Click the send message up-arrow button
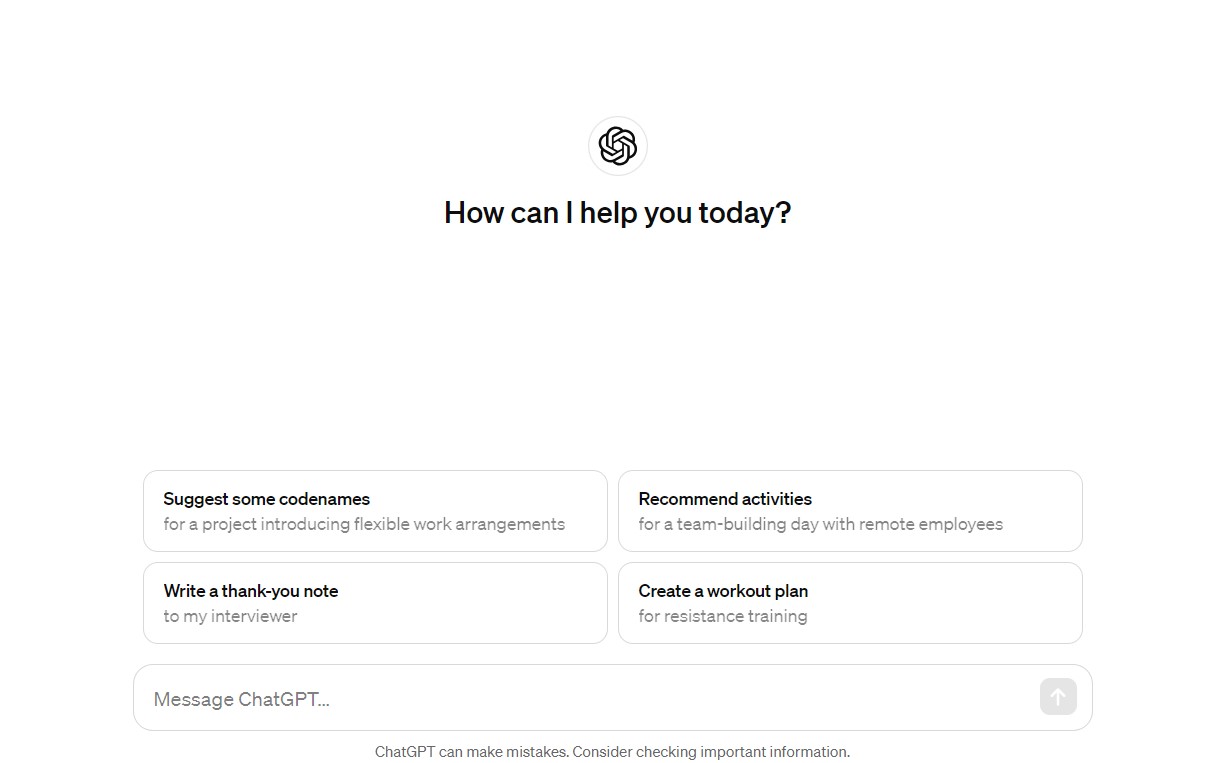This screenshot has height=763, width=1232. [1058, 697]
